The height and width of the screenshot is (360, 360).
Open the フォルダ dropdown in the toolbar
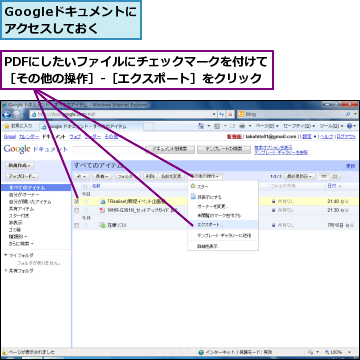127,176
